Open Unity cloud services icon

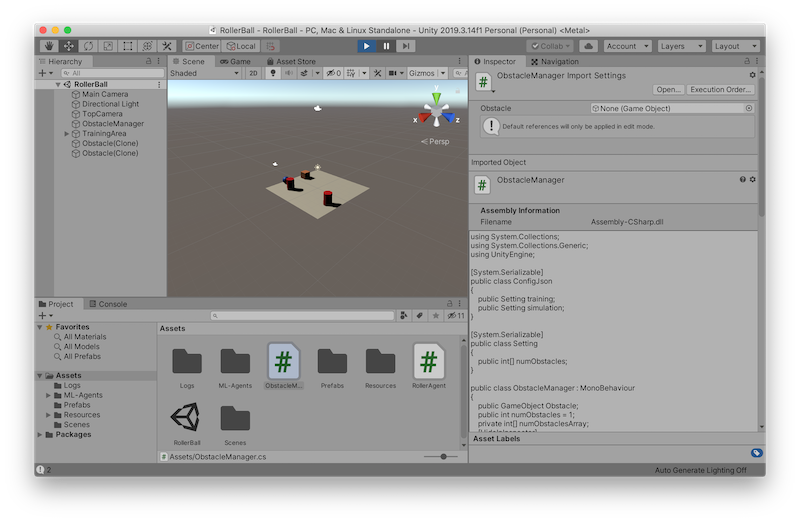click(x=588, y=46)
